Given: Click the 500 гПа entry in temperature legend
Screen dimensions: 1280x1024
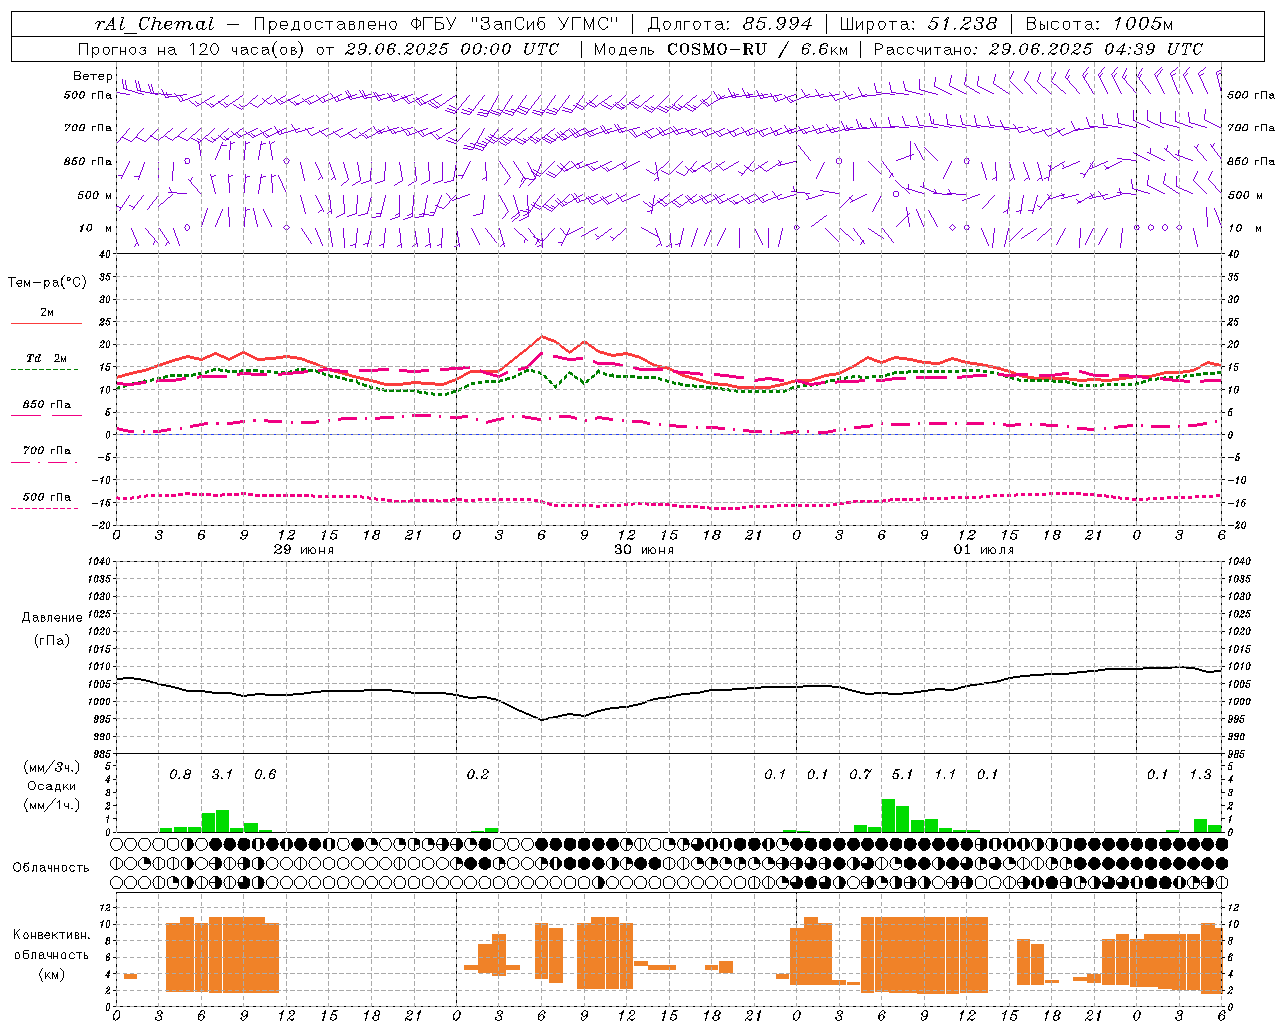Looking at the screenshot, I should (46, 497).
